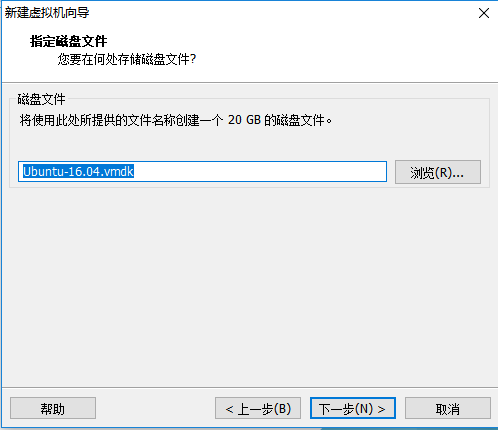Close the 新建虚拟机向导 dialog
This screenshot has width=498, height=430.
point(484,13)
